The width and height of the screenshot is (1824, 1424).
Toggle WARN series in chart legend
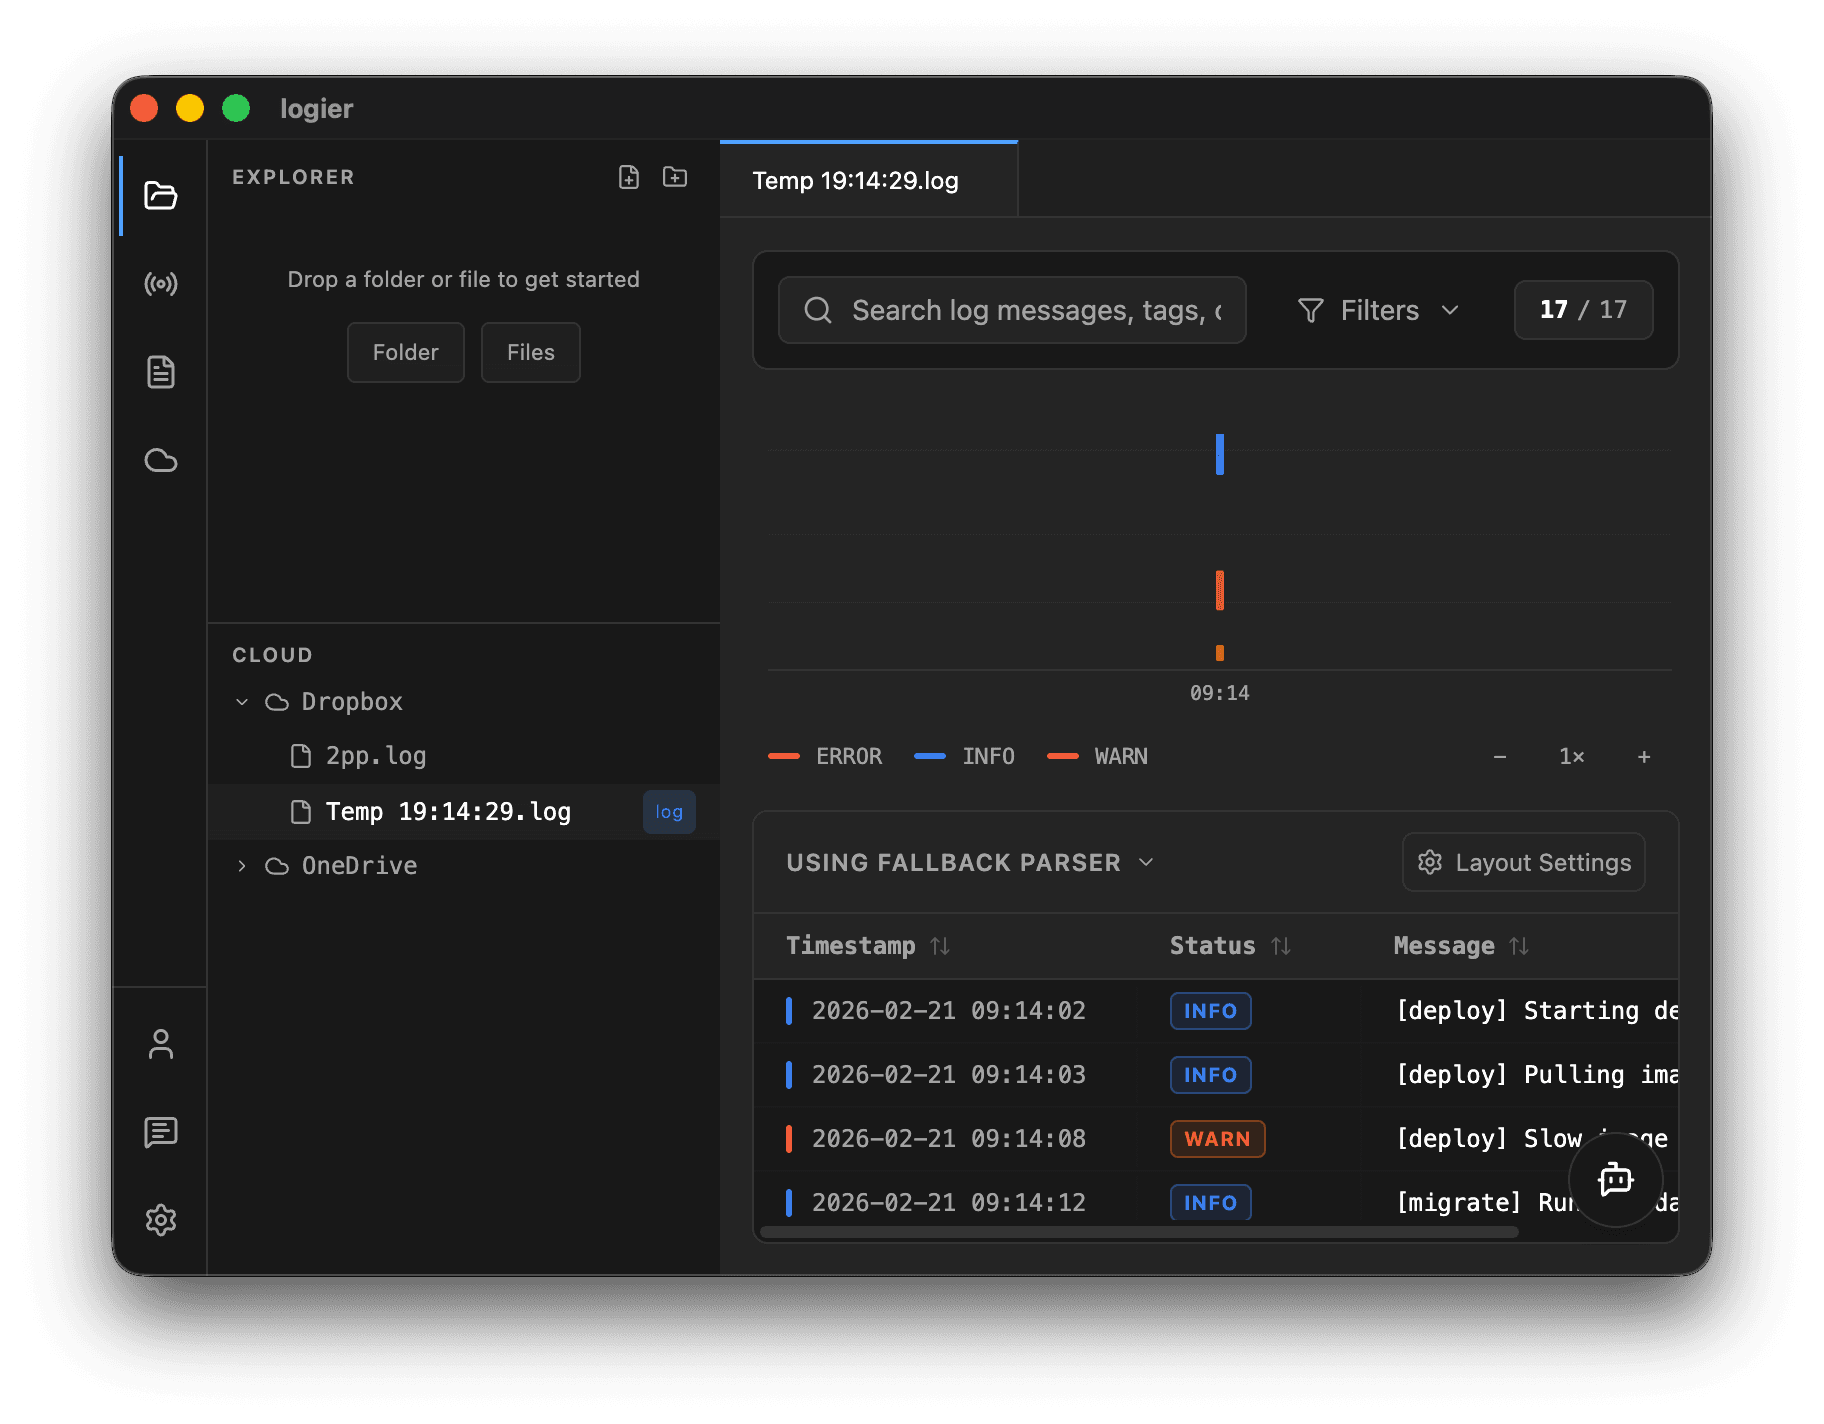[x=1097, y=757]
